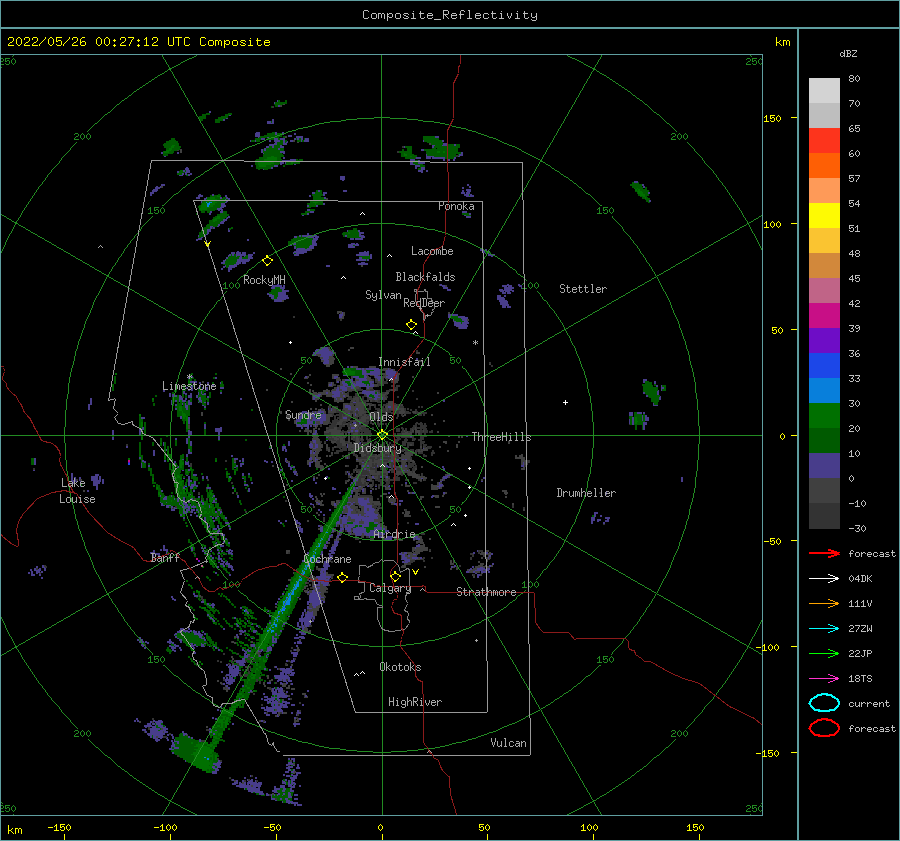
Task: Click the Blackfalds label
Action: tap(425, 277)
